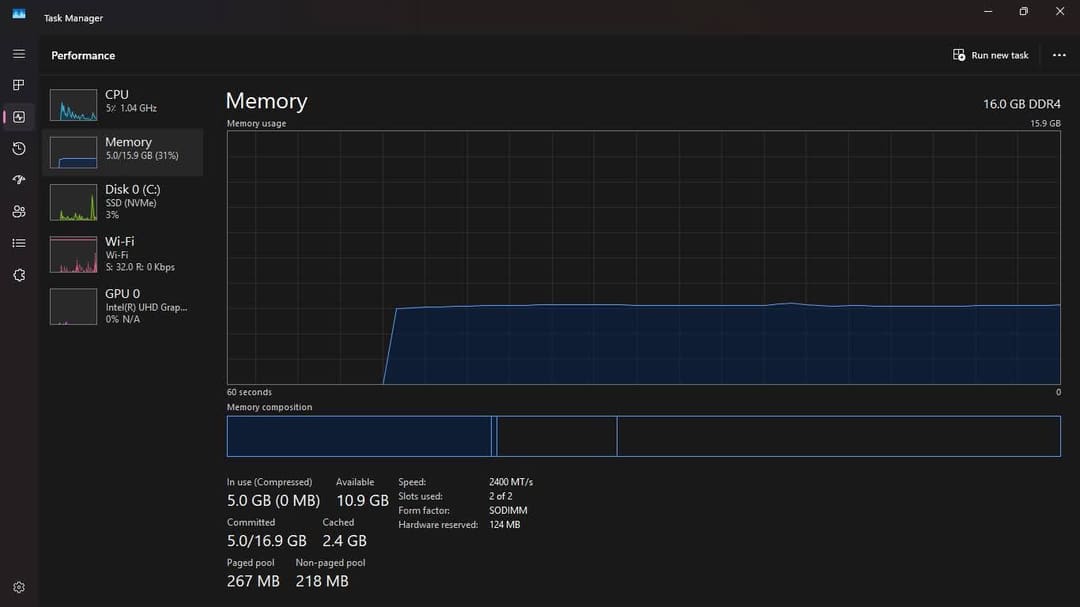Close the Task Manager window
This screenshot has height=607, width=1080.
pyautogui.click(x=1060, y=11)
